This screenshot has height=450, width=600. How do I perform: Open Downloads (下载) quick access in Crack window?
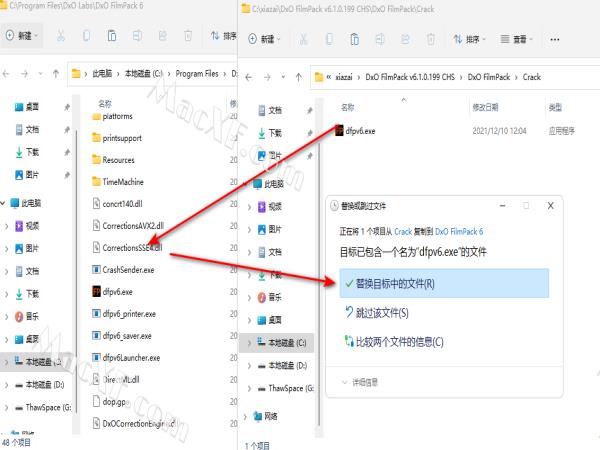point(270,133)
